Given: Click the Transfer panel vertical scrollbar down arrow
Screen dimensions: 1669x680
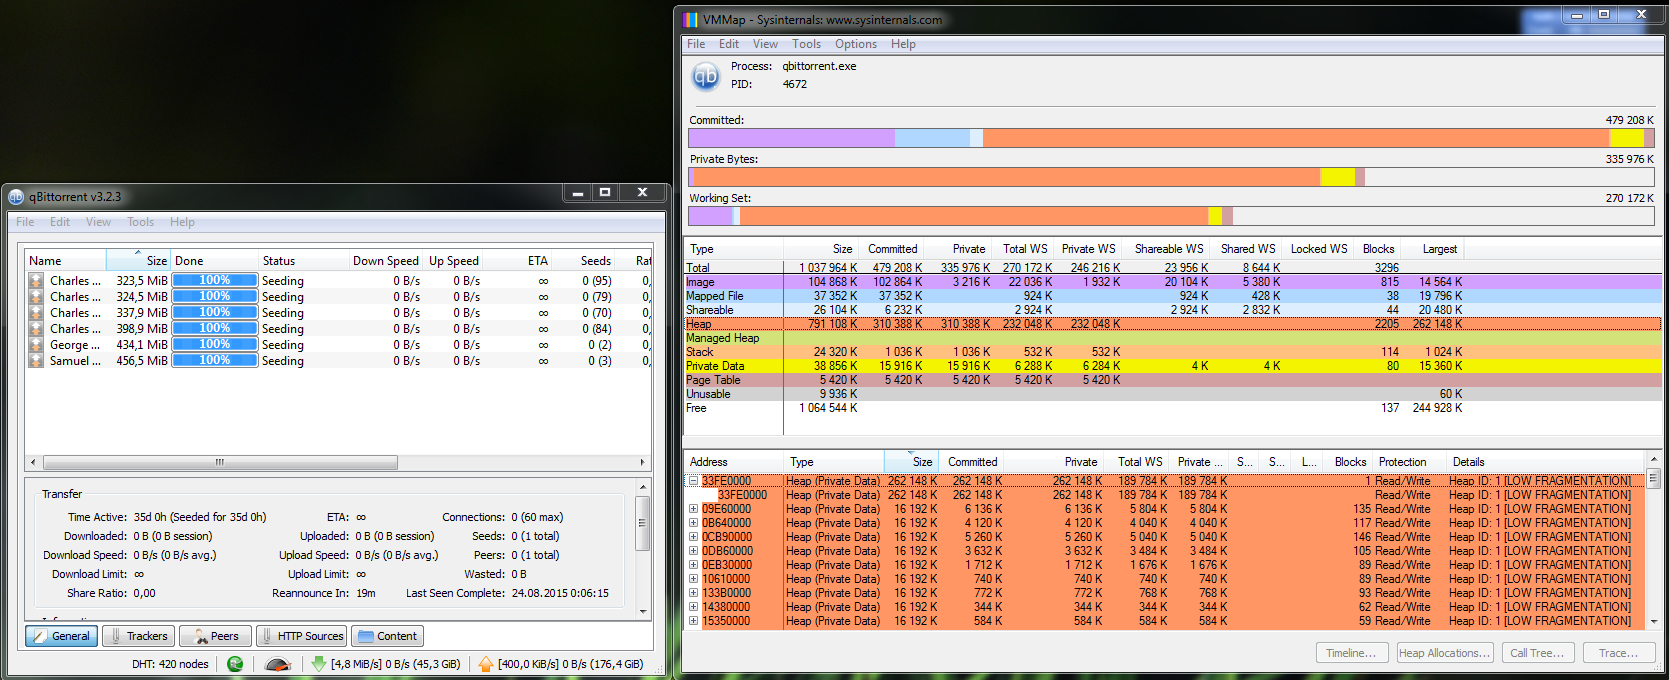Looking at the screenshot, I should [x=643, y=610].
